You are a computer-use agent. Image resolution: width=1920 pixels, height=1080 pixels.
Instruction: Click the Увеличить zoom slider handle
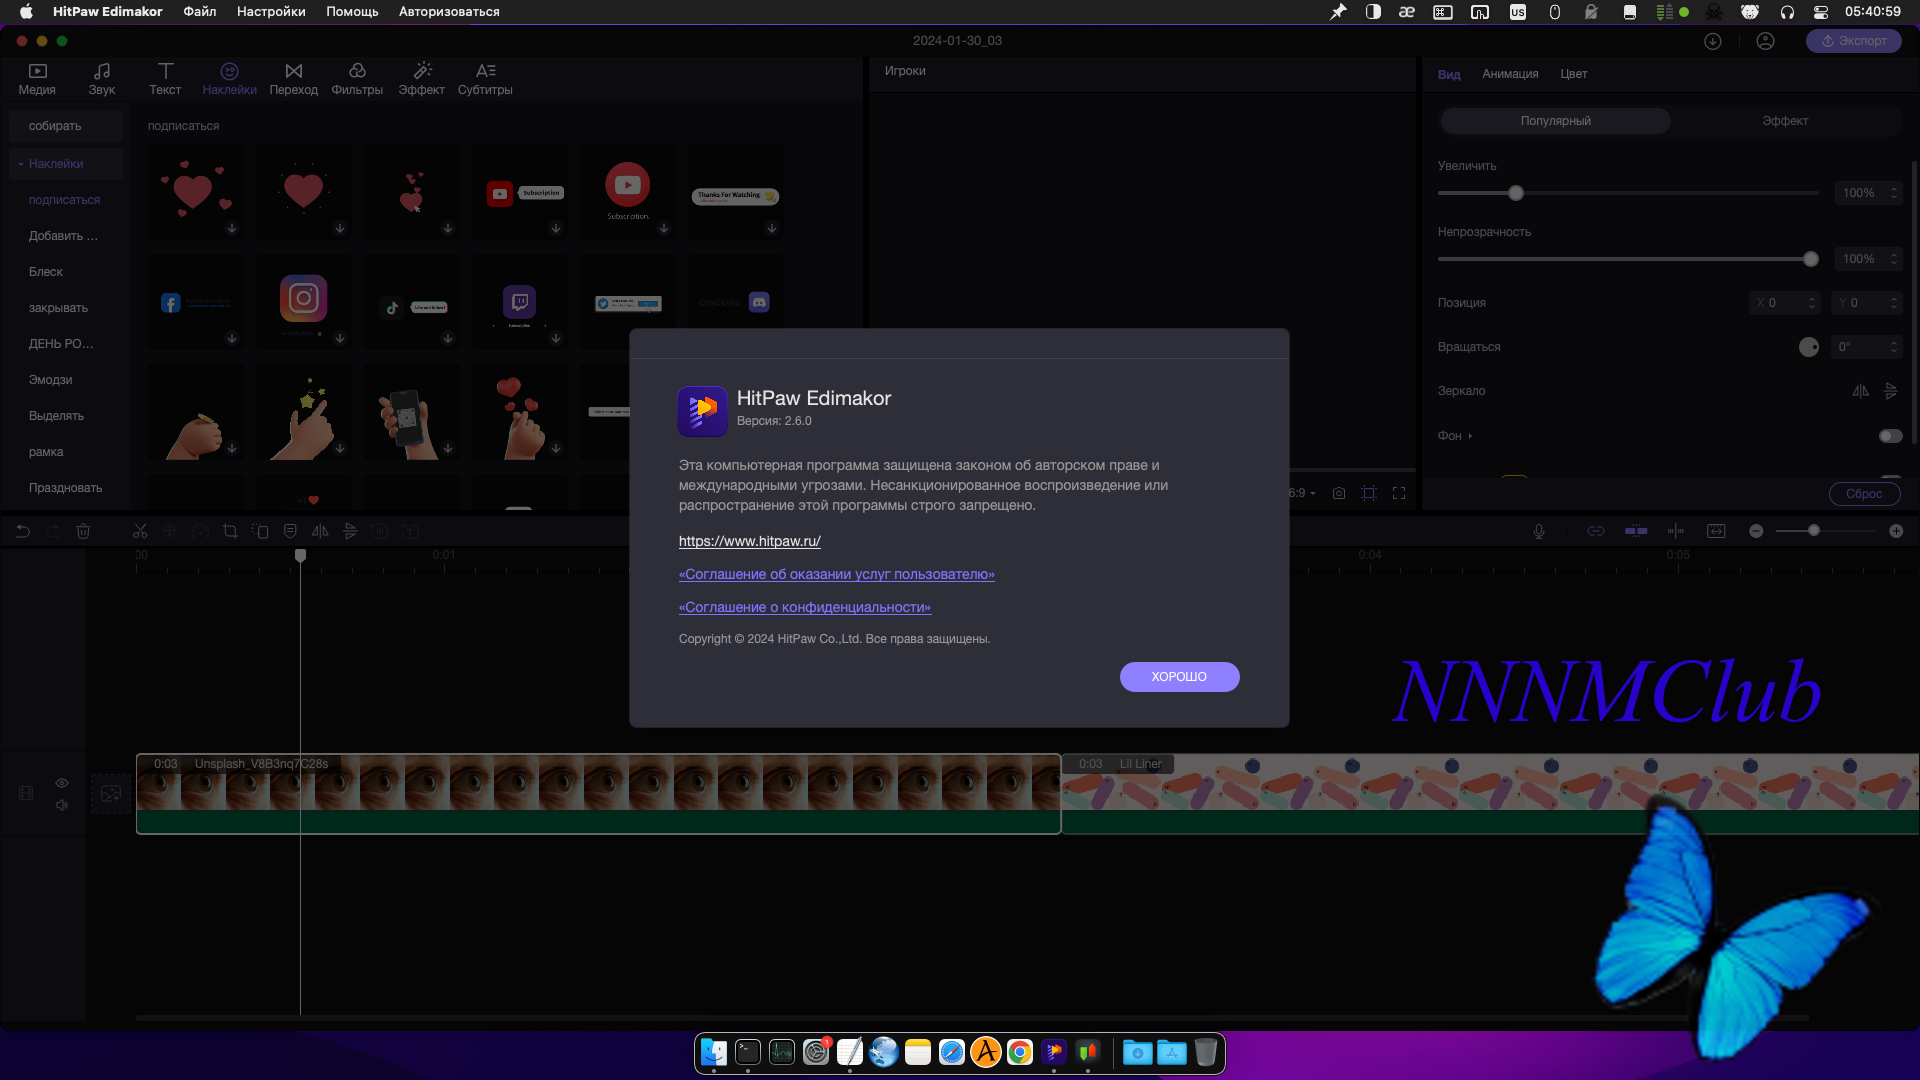(1516, 193)
